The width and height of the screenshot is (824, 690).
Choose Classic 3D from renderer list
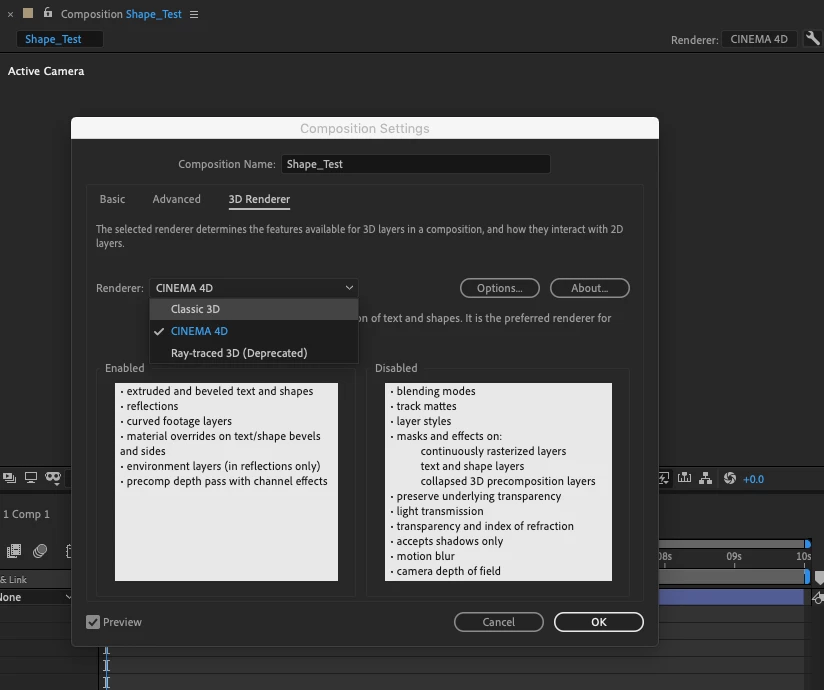click(254, 309)
